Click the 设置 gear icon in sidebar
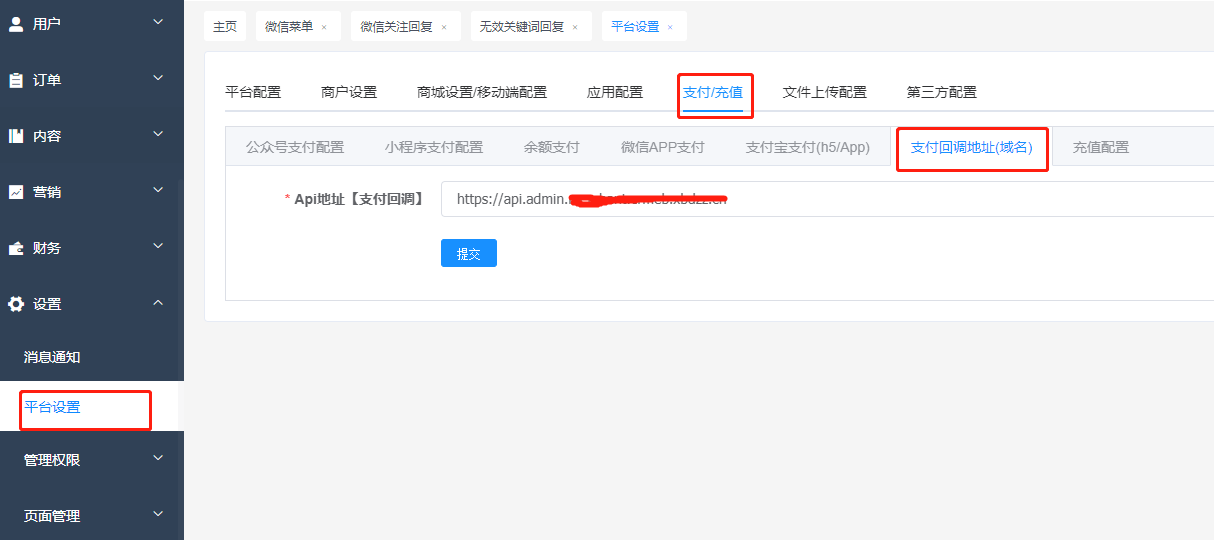 (16, 304)
